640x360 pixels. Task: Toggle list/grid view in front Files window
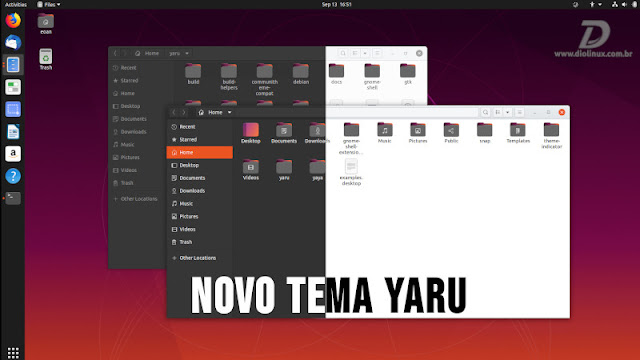tap(498, 112)
